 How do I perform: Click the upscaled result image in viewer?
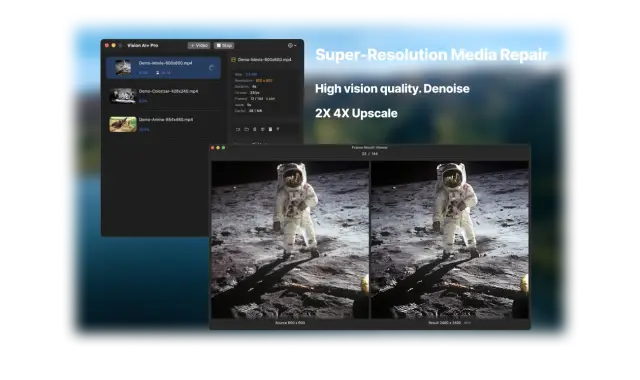click(450, 240)
